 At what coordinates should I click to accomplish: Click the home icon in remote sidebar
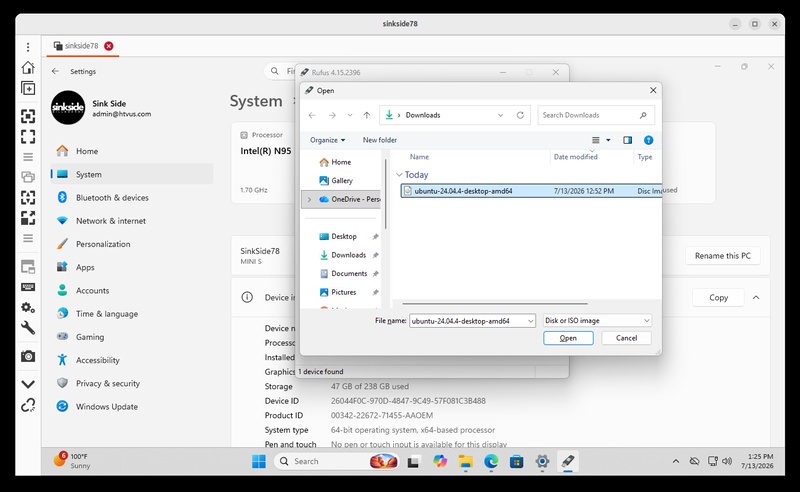[x=28, y=67]
